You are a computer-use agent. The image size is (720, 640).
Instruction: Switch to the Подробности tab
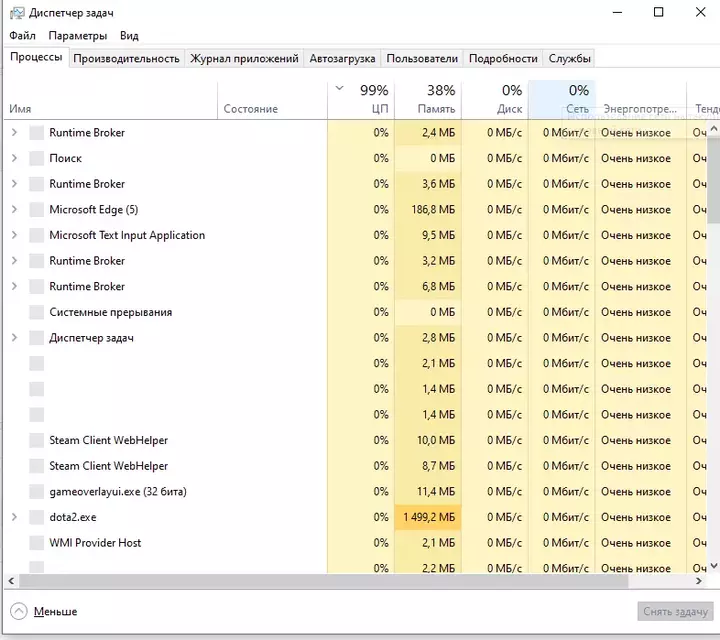[503, 59]
